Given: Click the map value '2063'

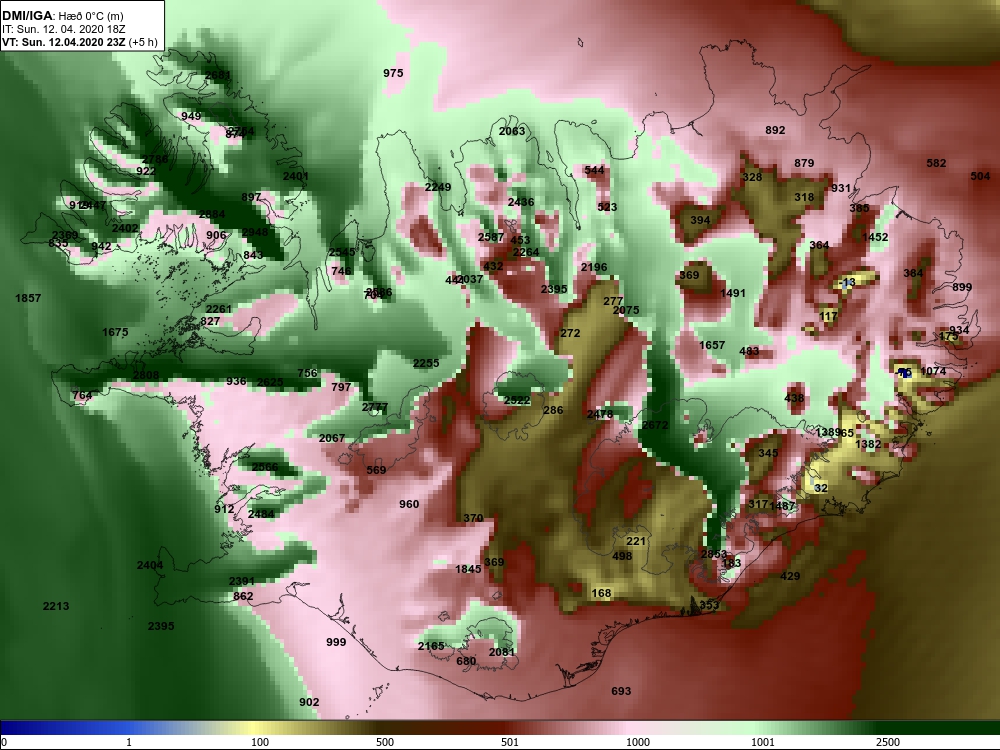Looking at the screenshot, I should pyautogui.click(x=511, y=131).
